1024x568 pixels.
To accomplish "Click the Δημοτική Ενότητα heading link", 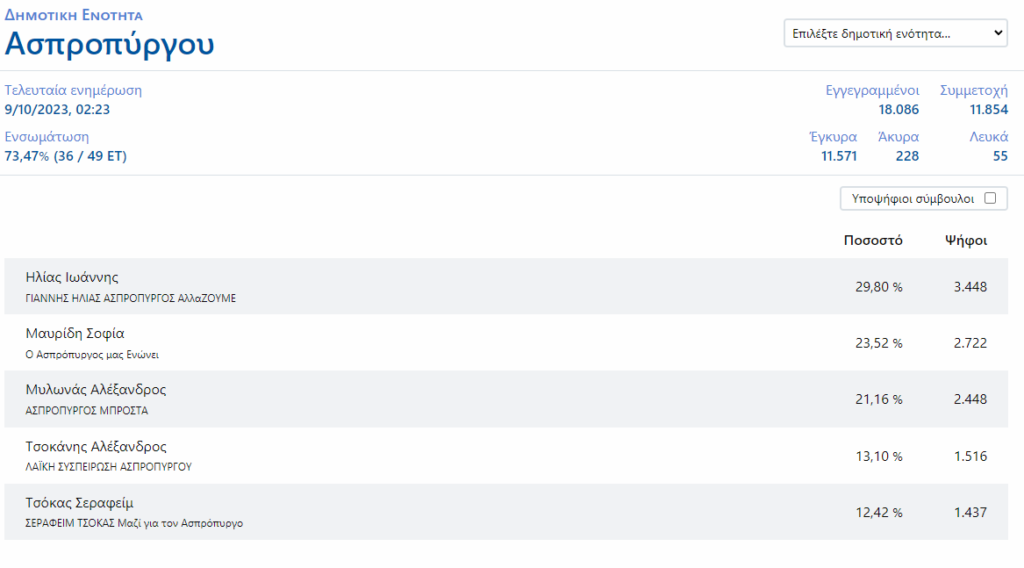I will pyautogui.click(x=74, y=15).
